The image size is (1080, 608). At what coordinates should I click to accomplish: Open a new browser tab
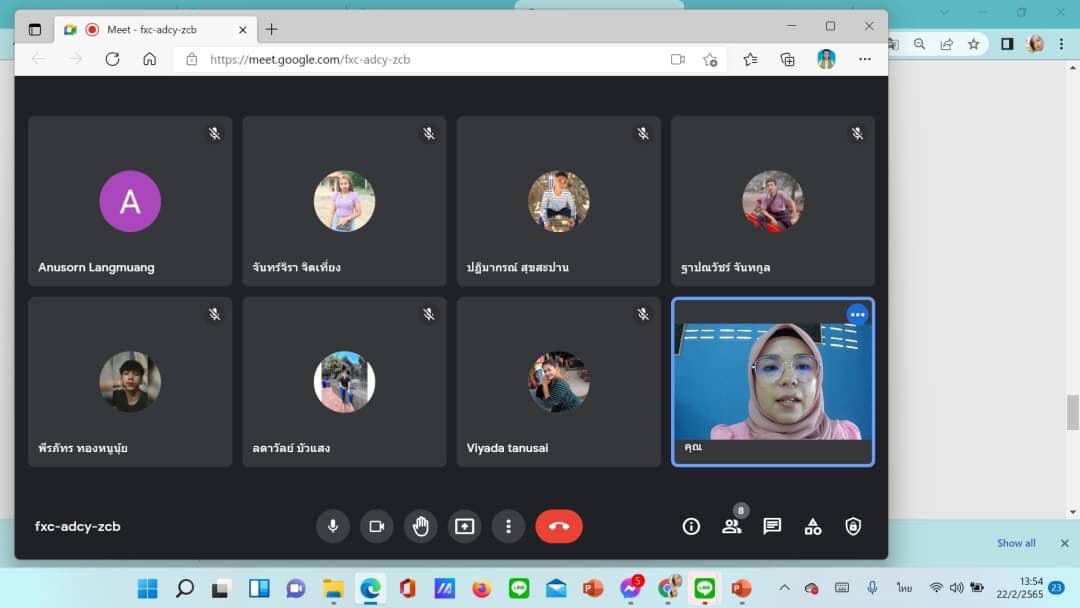pos(271,29)
